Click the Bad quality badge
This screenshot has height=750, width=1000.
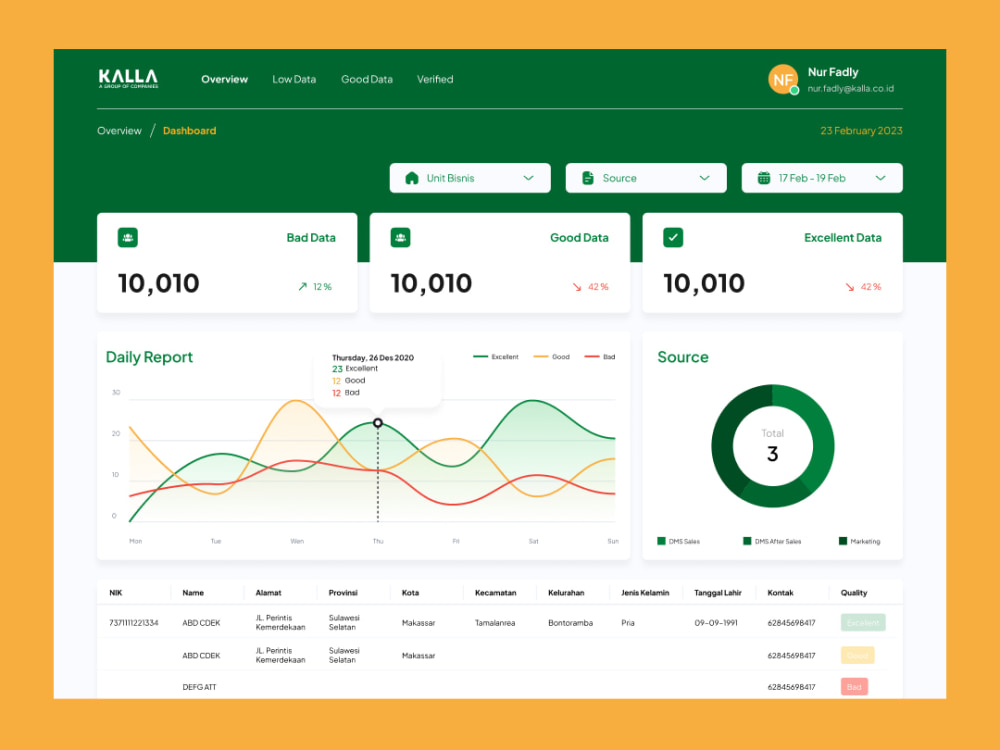(854, 687)
